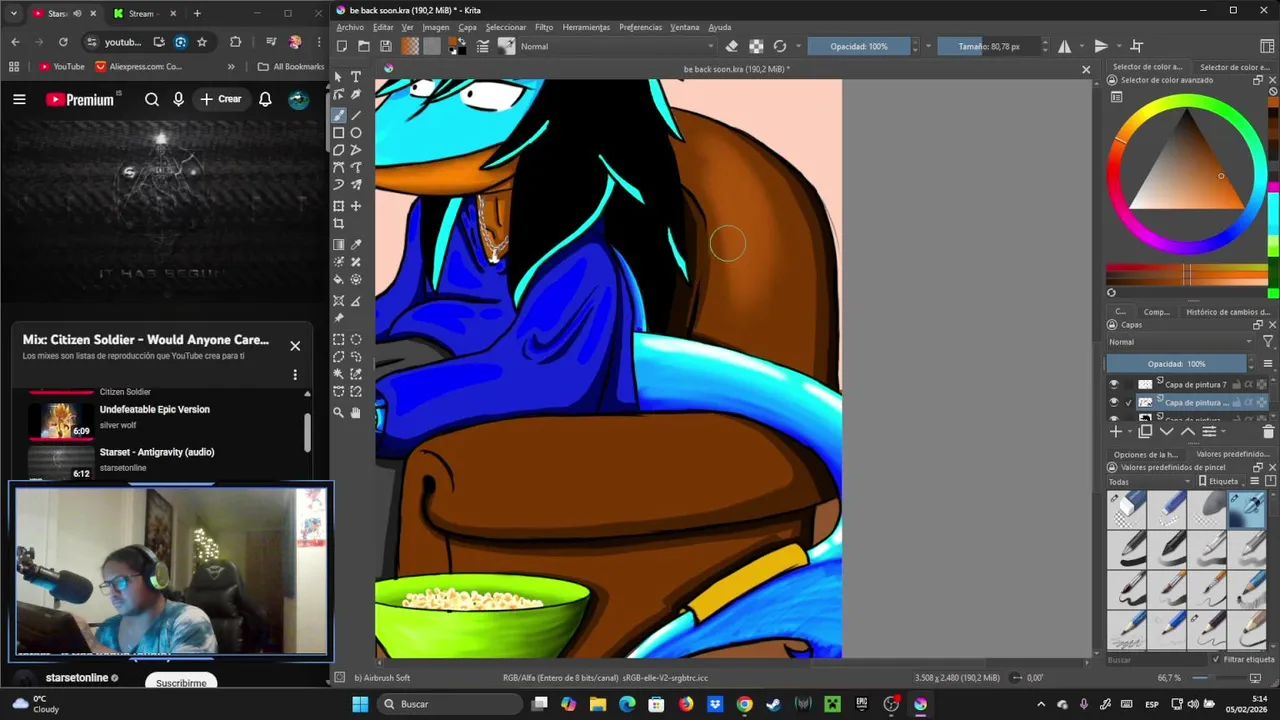Select the Color Sampler eyedropper tool
1280x720 pixels.
[356, 244]
